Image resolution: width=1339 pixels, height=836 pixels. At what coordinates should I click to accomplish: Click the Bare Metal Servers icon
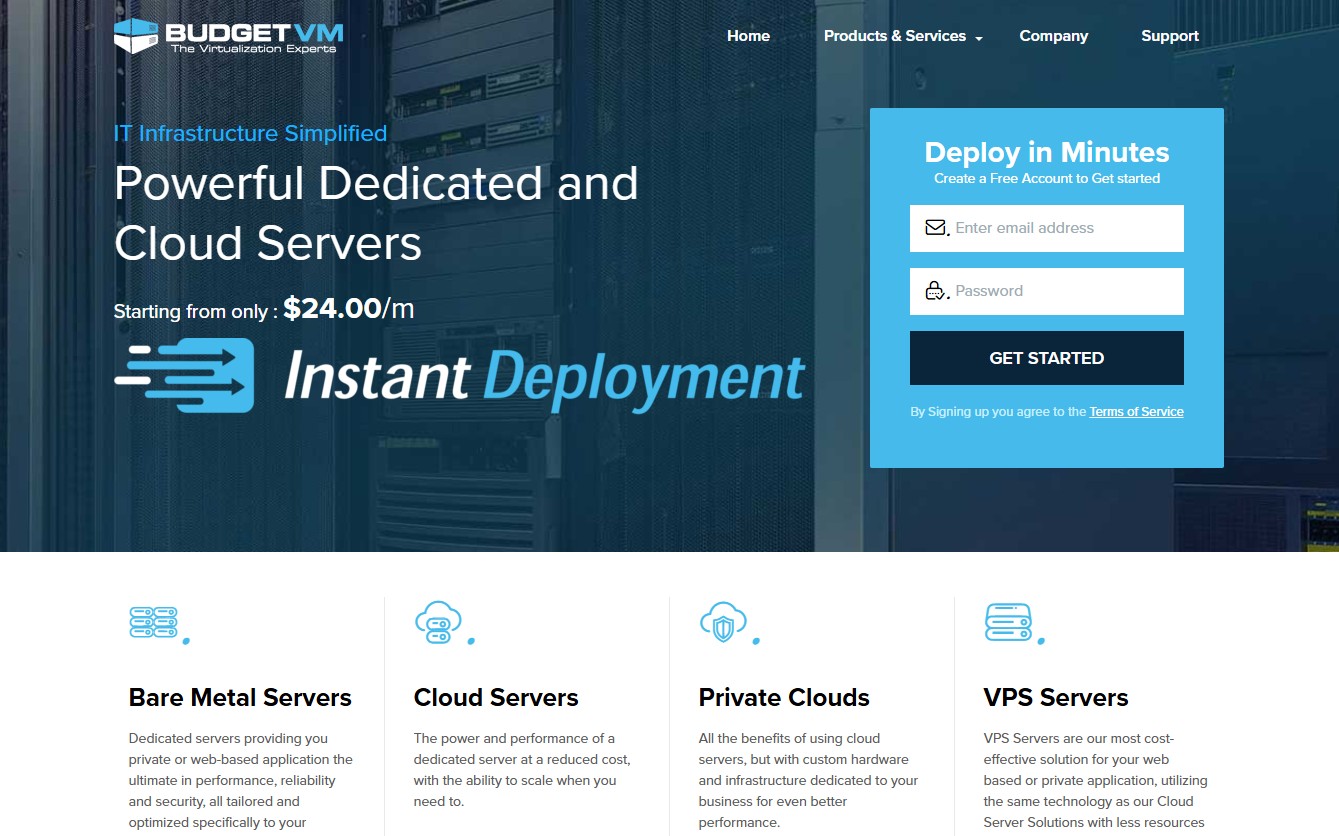(x=153, y=621)
